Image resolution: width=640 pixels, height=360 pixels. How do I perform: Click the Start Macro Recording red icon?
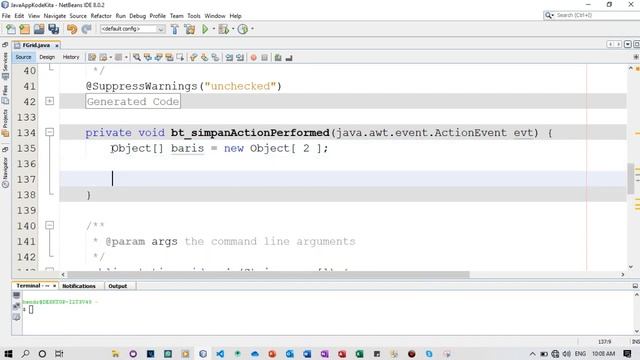pos(253,58)
